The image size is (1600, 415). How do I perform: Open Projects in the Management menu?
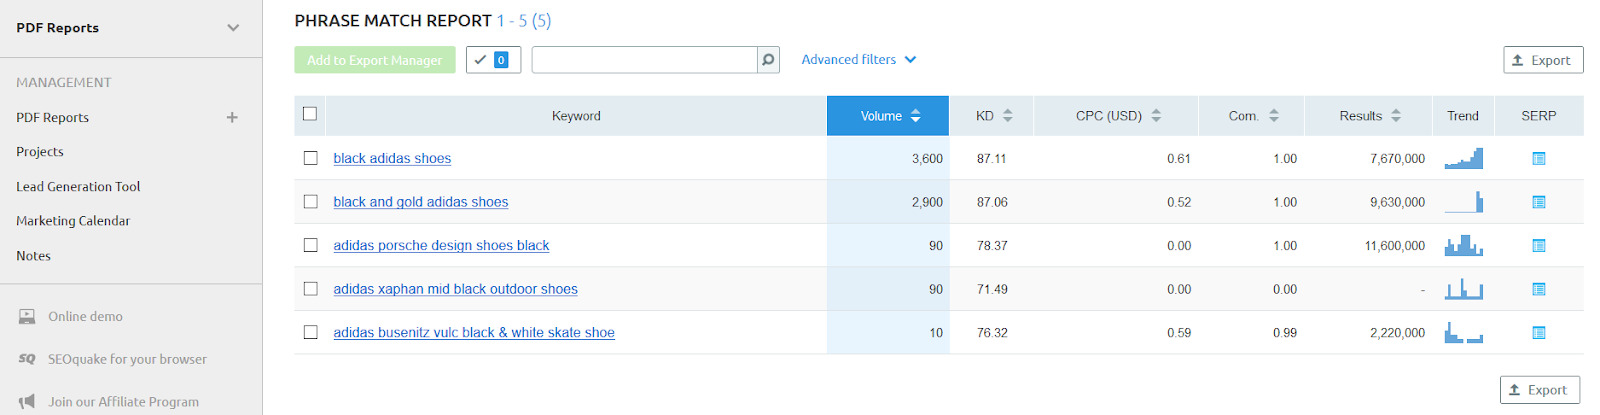[40, 152]
